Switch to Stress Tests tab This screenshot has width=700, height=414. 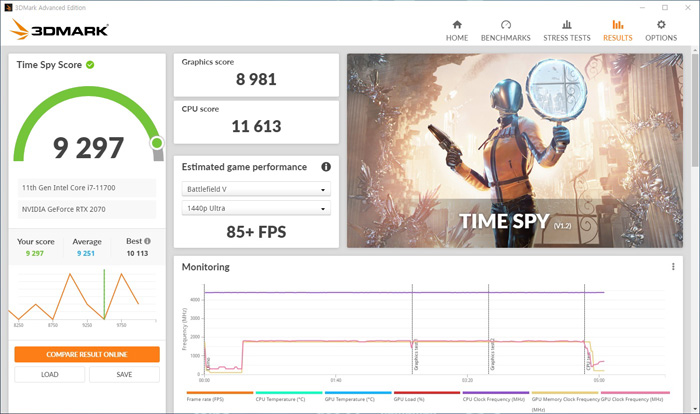[x=567, y=31]
